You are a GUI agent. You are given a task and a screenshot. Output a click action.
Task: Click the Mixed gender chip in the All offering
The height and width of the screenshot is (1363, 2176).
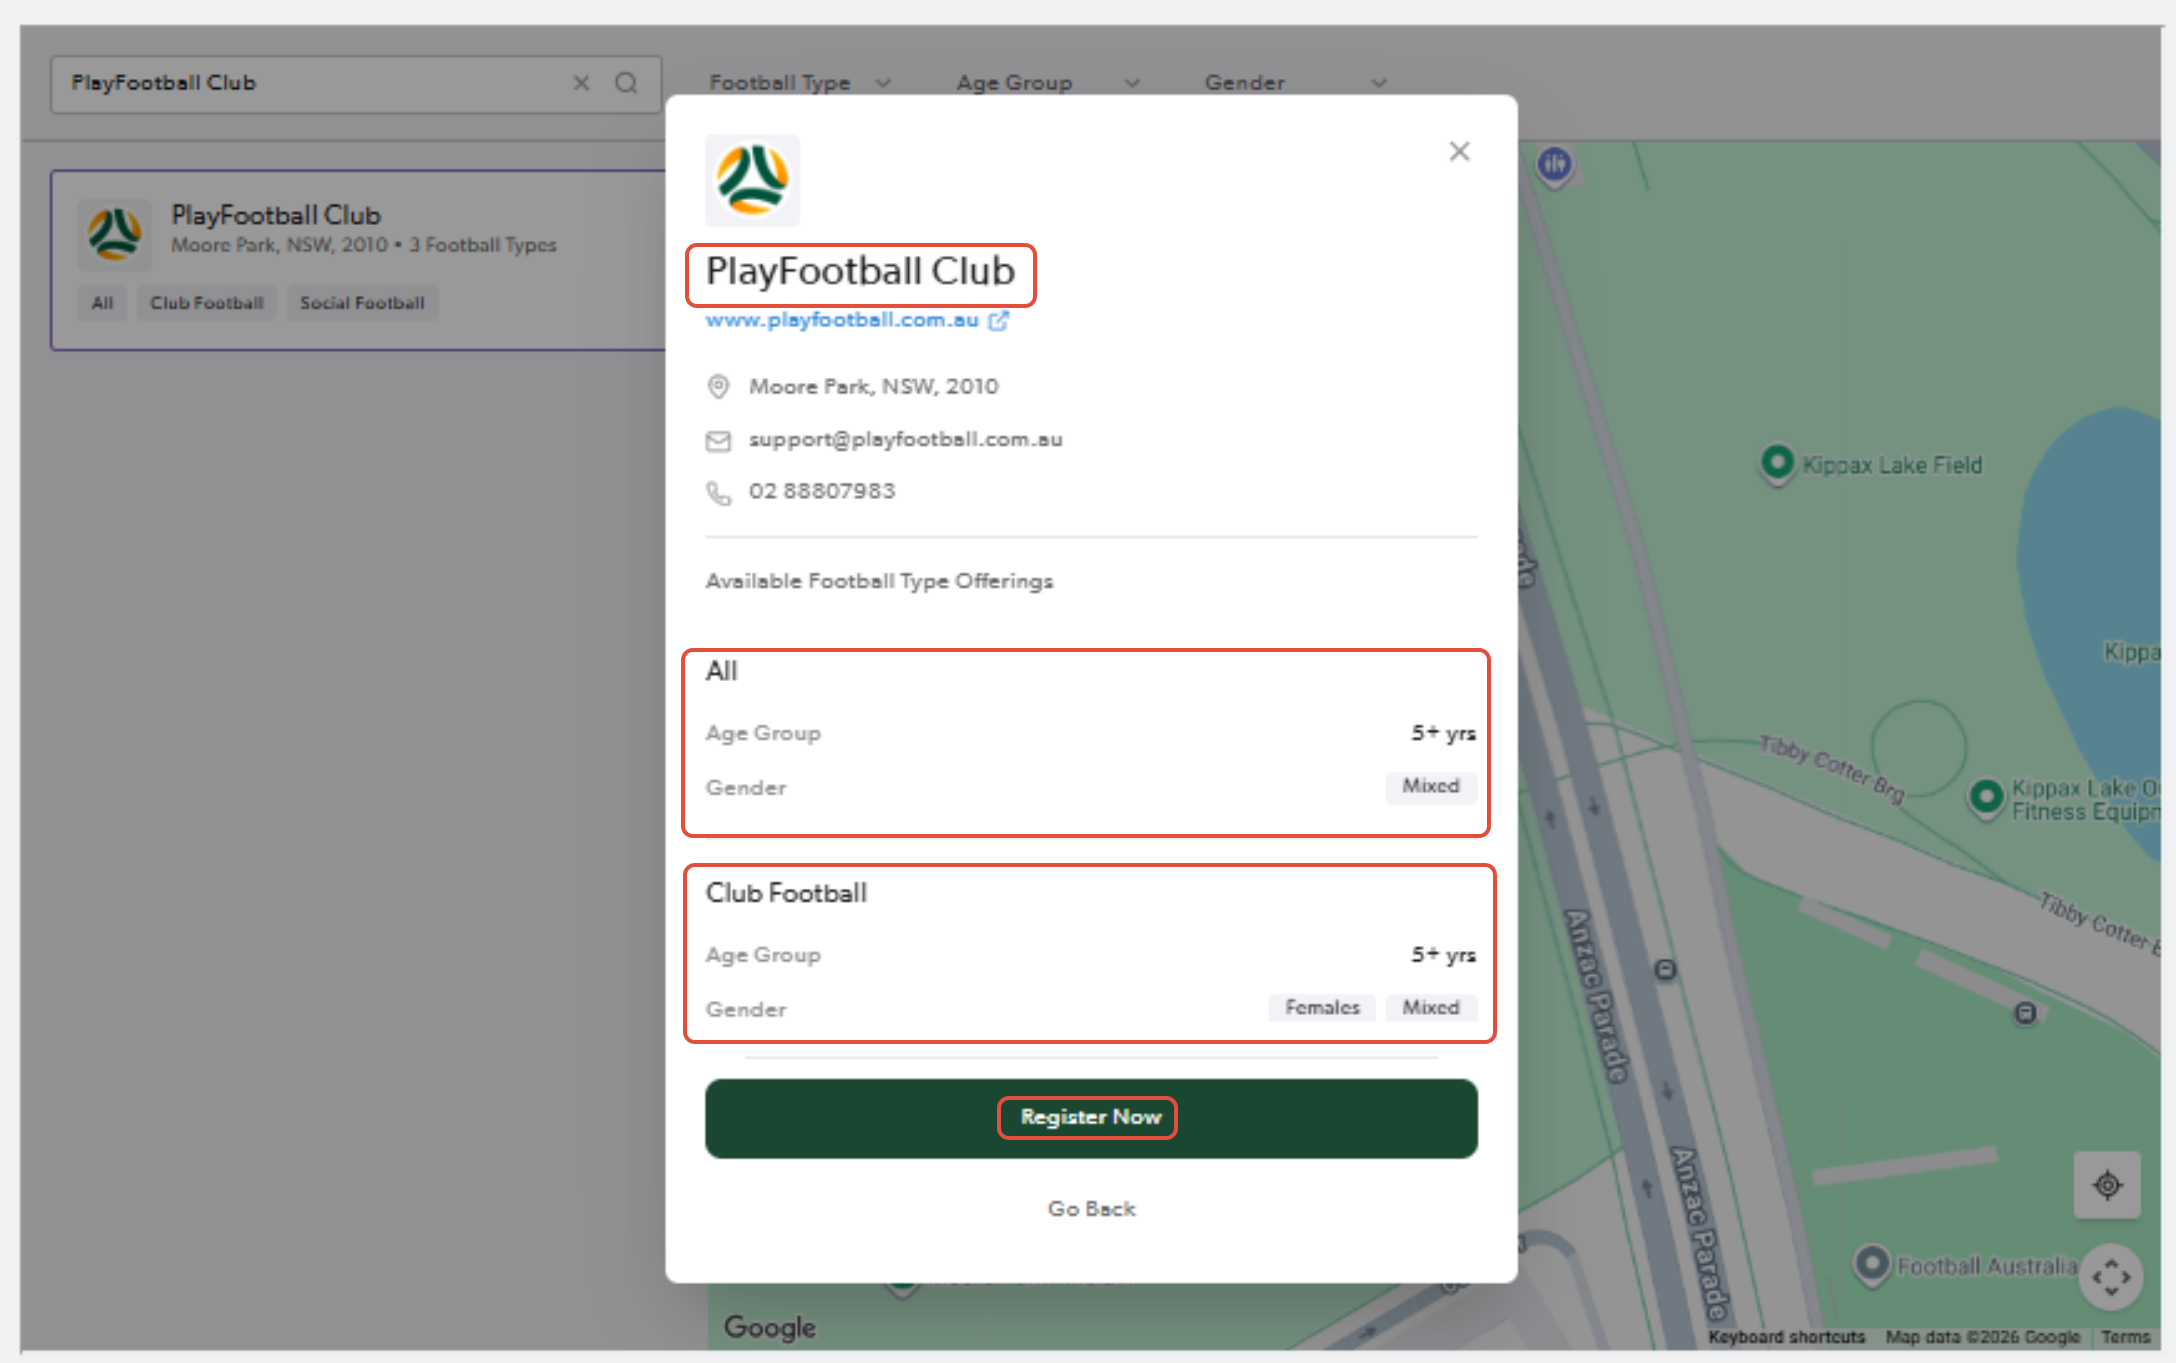click(x=1431, y=786)
